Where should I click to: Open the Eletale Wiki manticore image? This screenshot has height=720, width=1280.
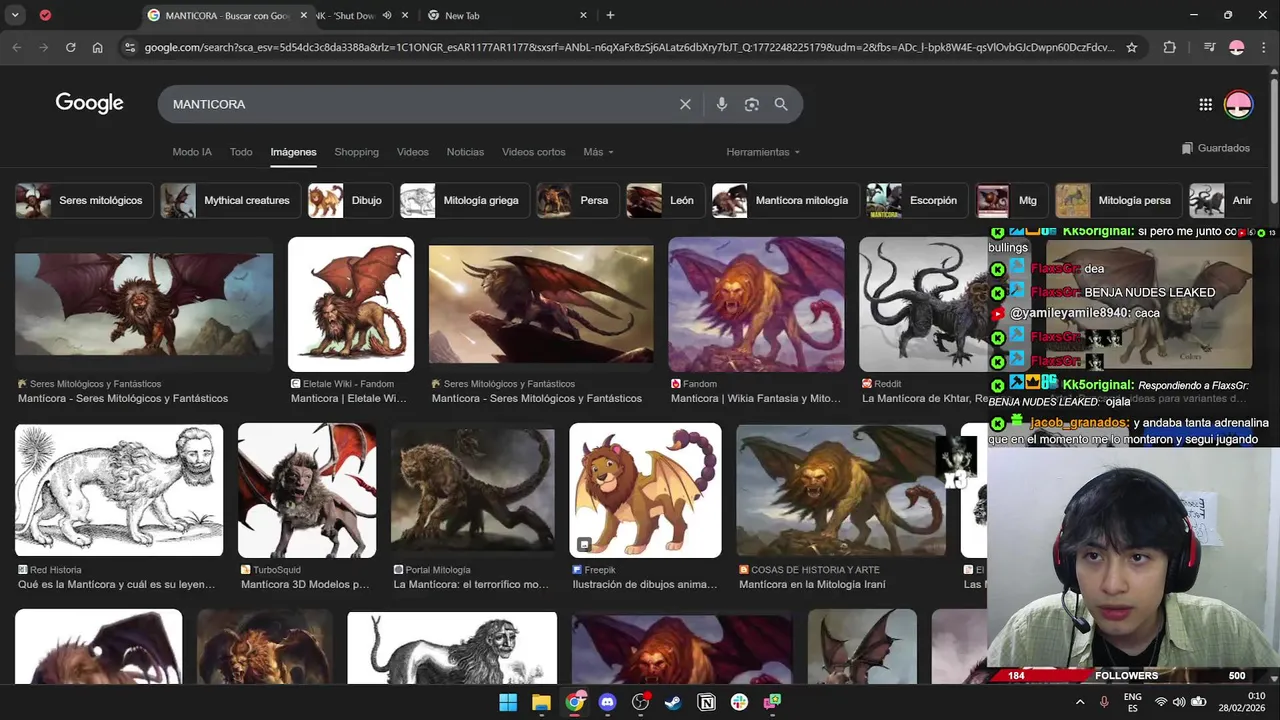(351, 304)
